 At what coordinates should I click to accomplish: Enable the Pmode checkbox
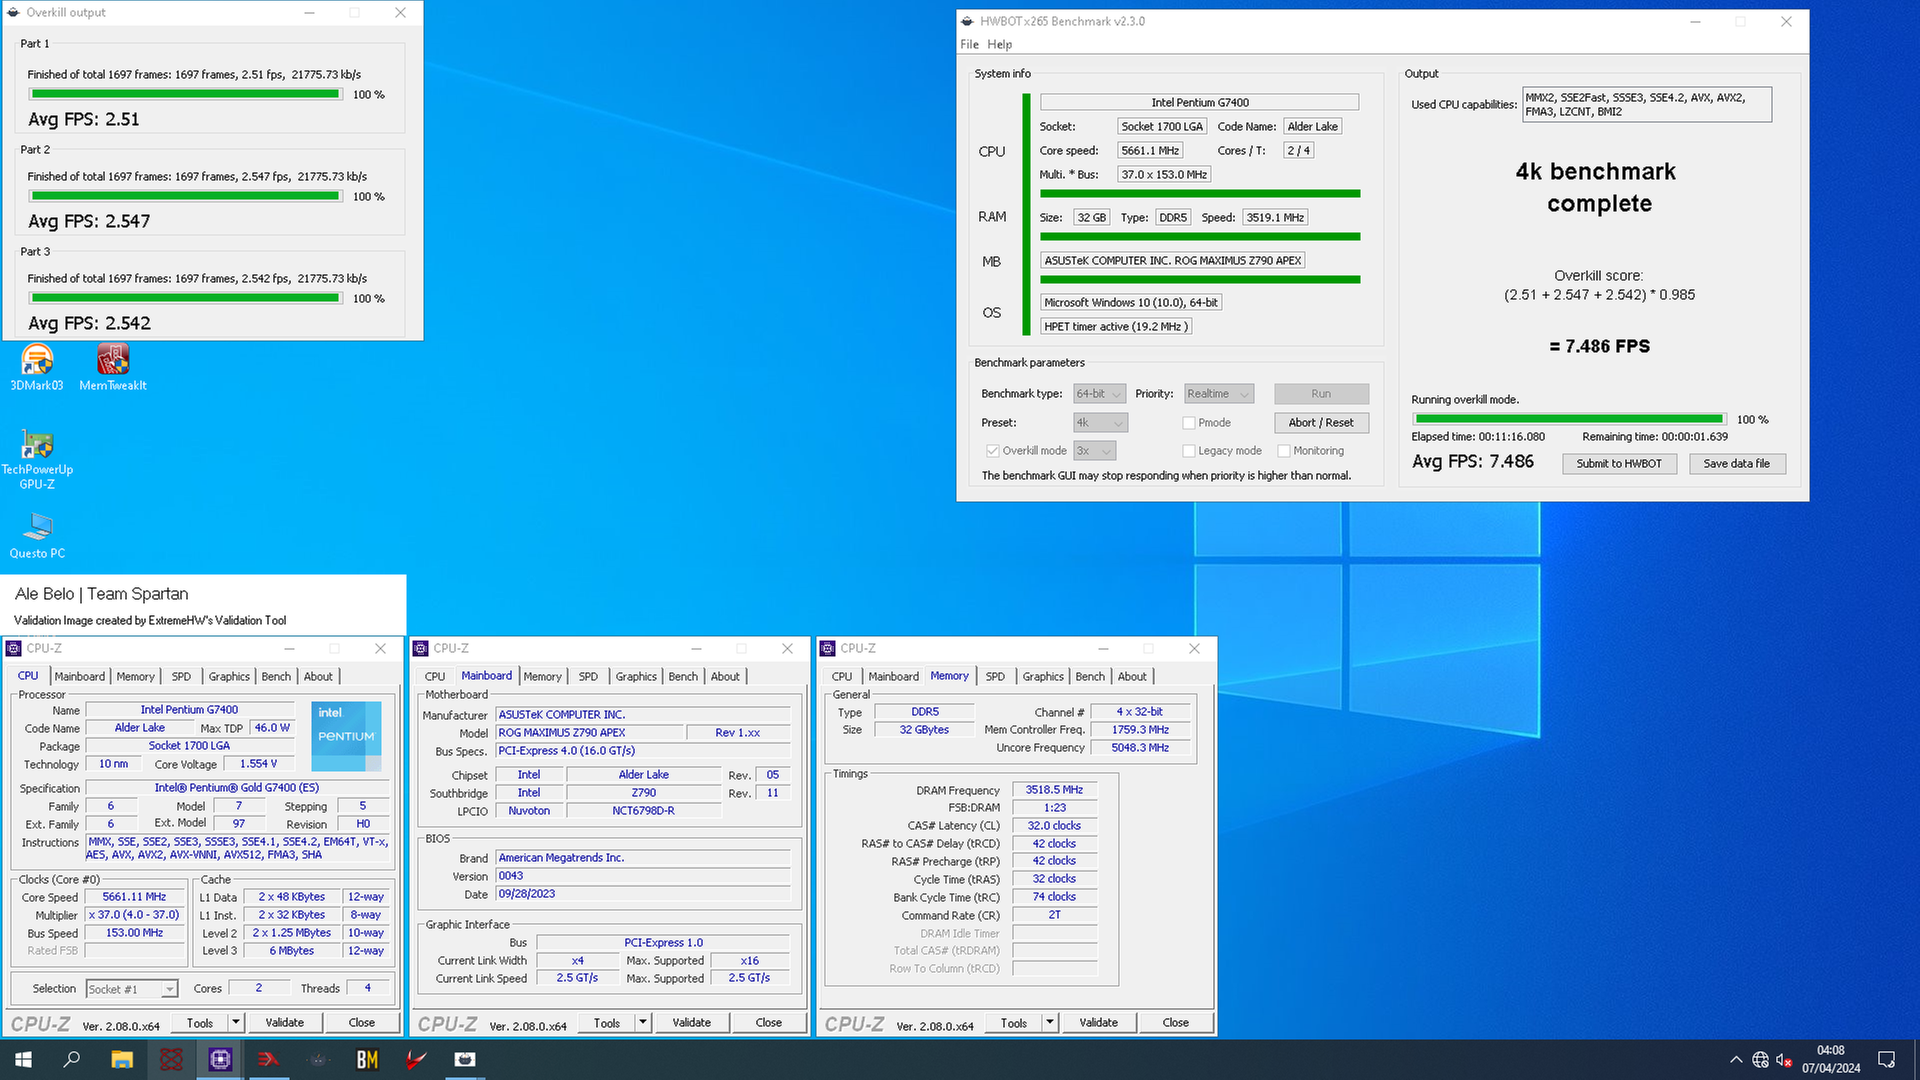(x=1188, y=423)
